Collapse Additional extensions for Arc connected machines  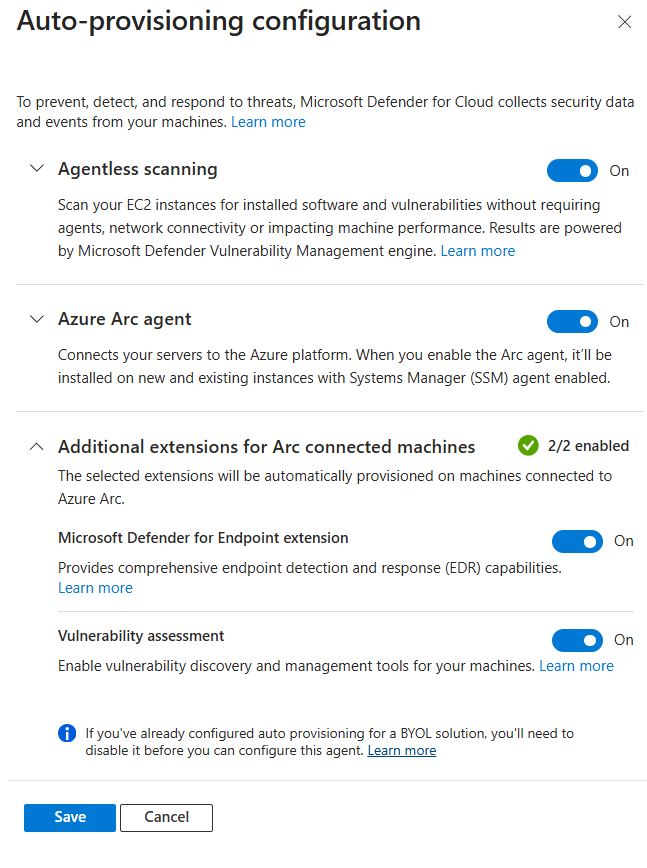(x=37, y=446)
